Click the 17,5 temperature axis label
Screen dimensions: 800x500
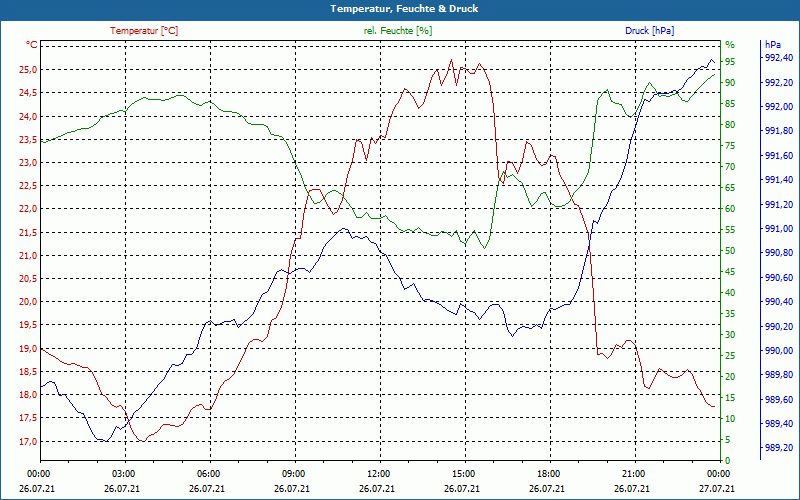pos(28,418)
